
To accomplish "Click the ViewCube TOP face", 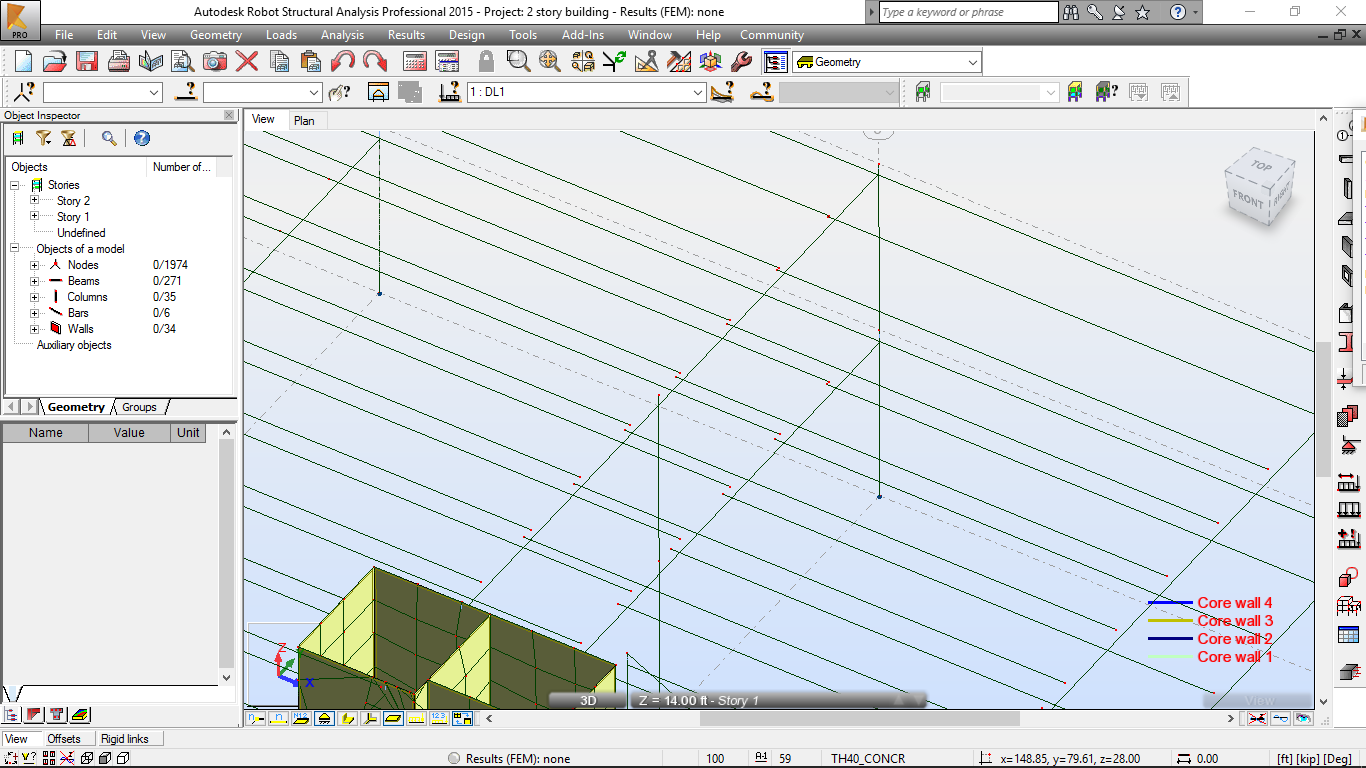I will pos(1261,167).
